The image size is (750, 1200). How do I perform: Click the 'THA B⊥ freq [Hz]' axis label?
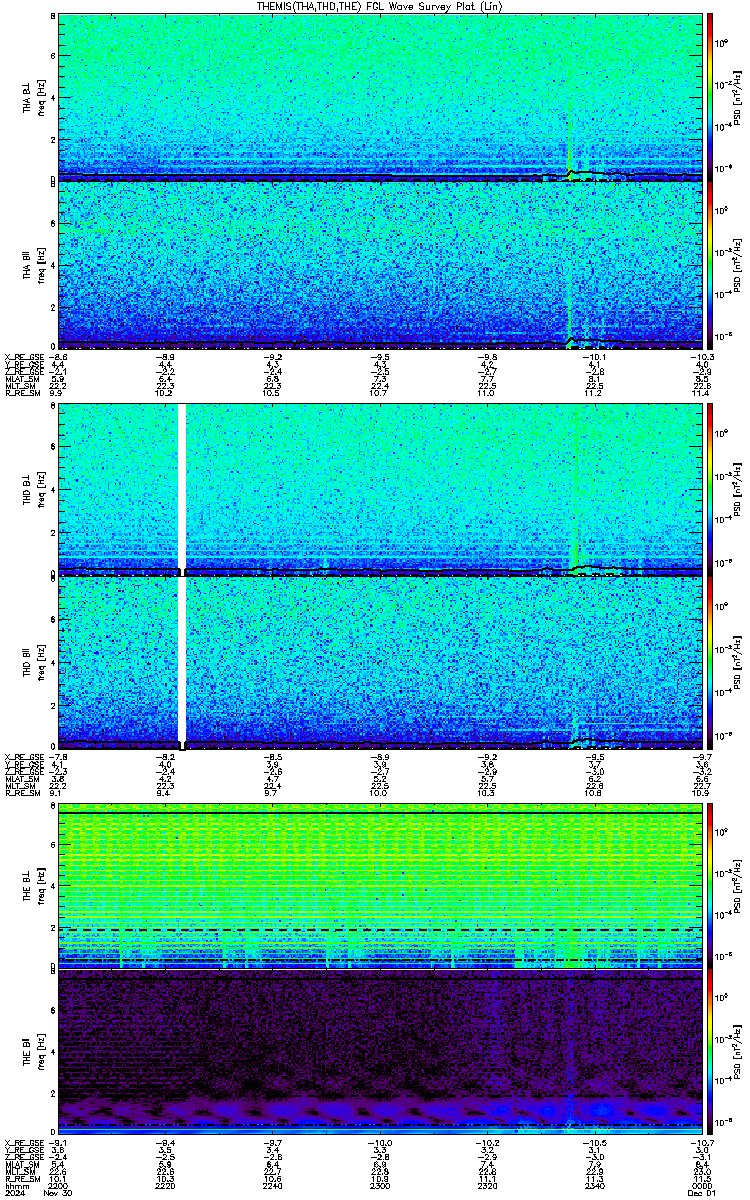coord(35,98)
